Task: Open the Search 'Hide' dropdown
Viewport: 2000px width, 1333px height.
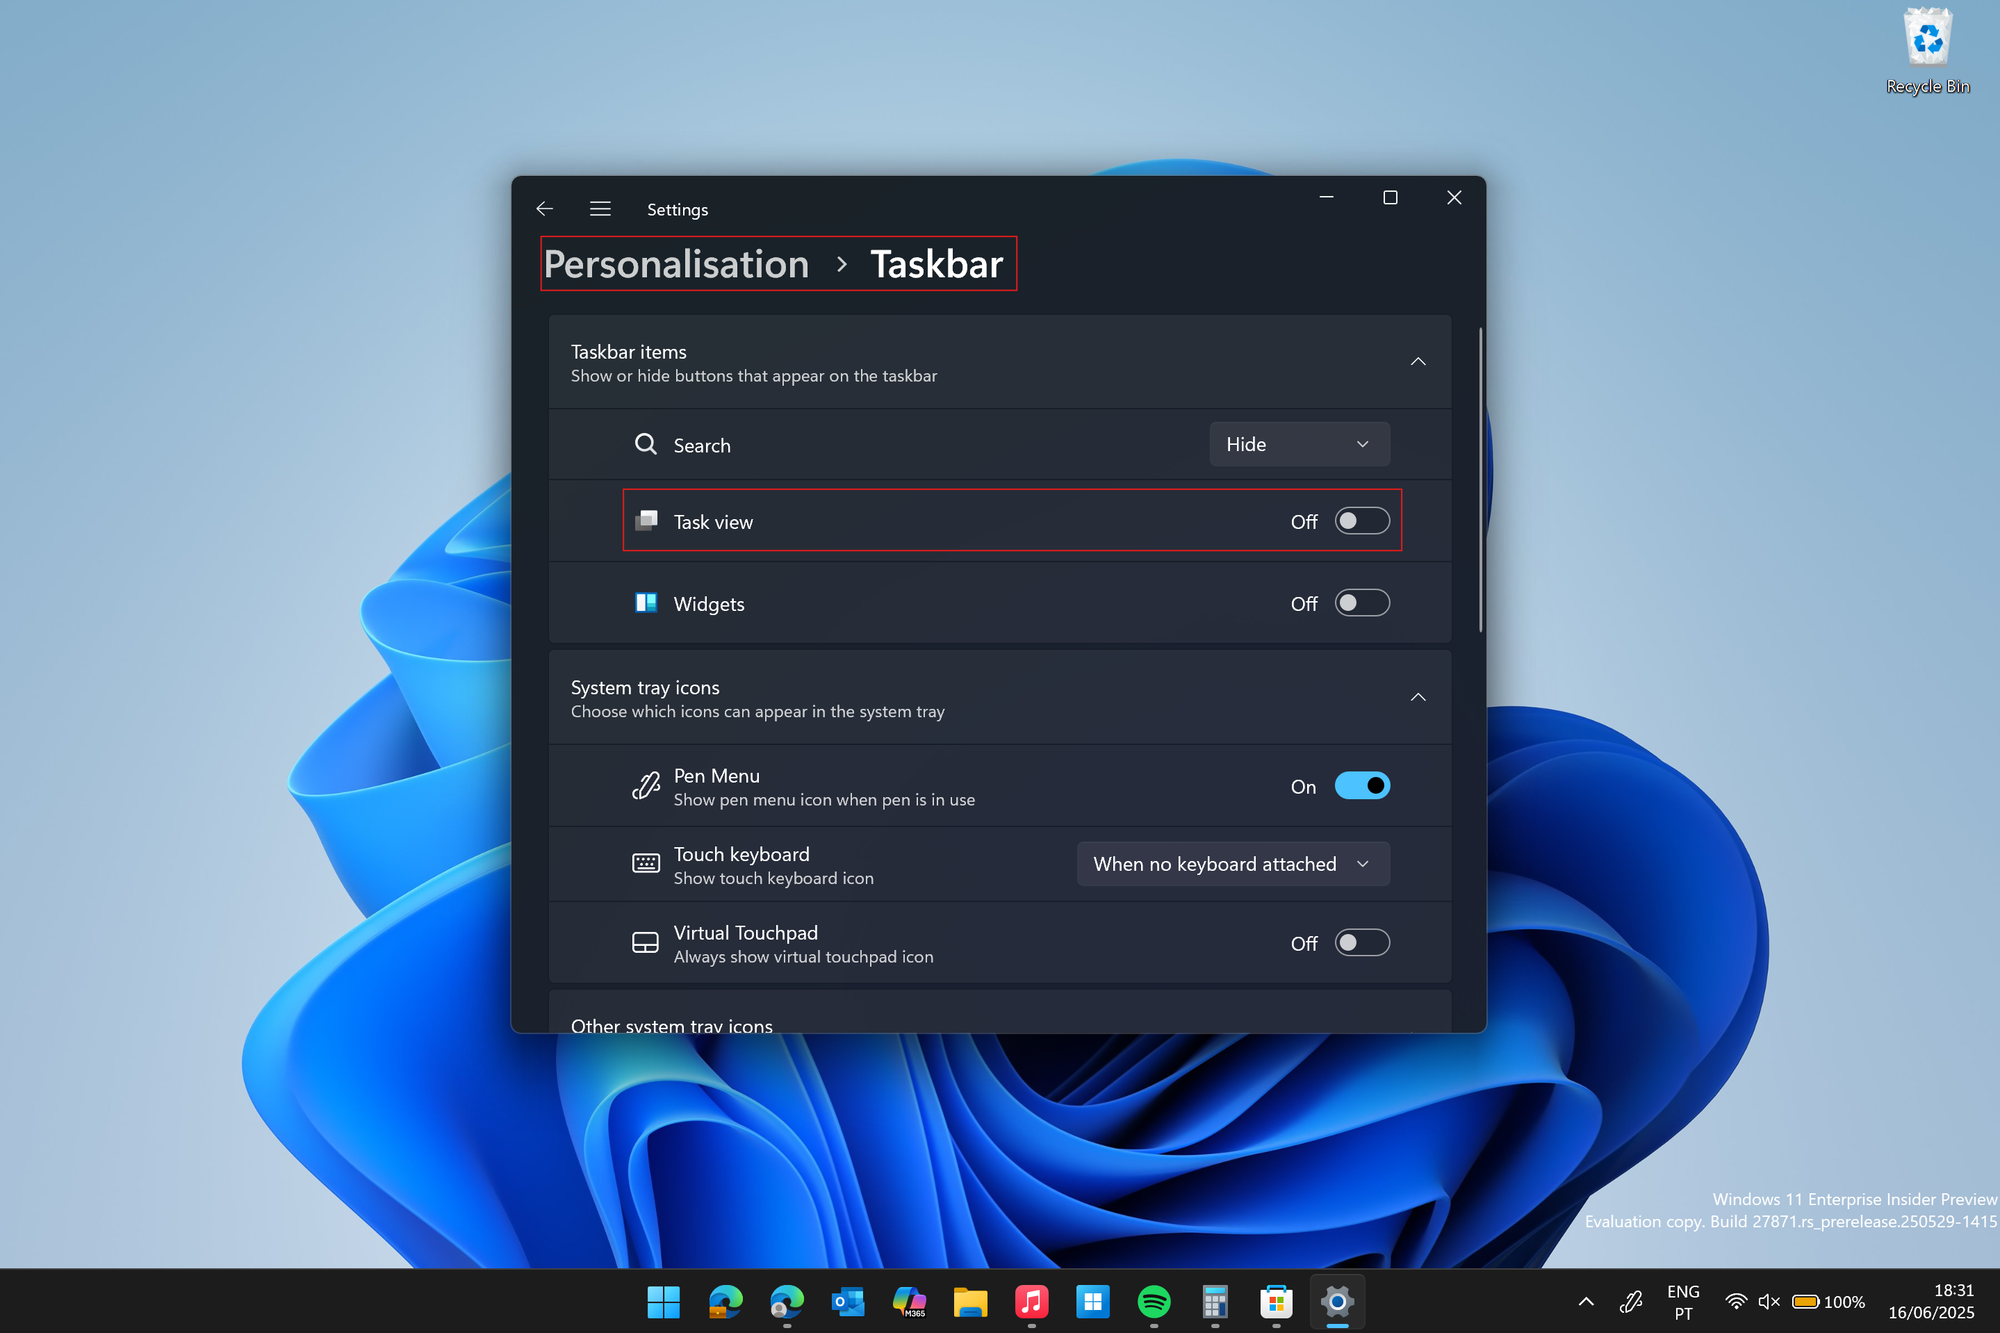Action: pos(1299,444)
